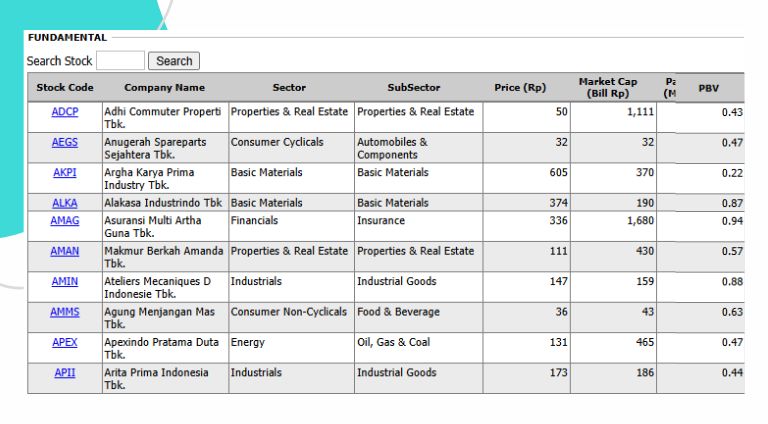Open the AMAN stock link
Viewport: 768px width, 424px height.
click(65, 251)
